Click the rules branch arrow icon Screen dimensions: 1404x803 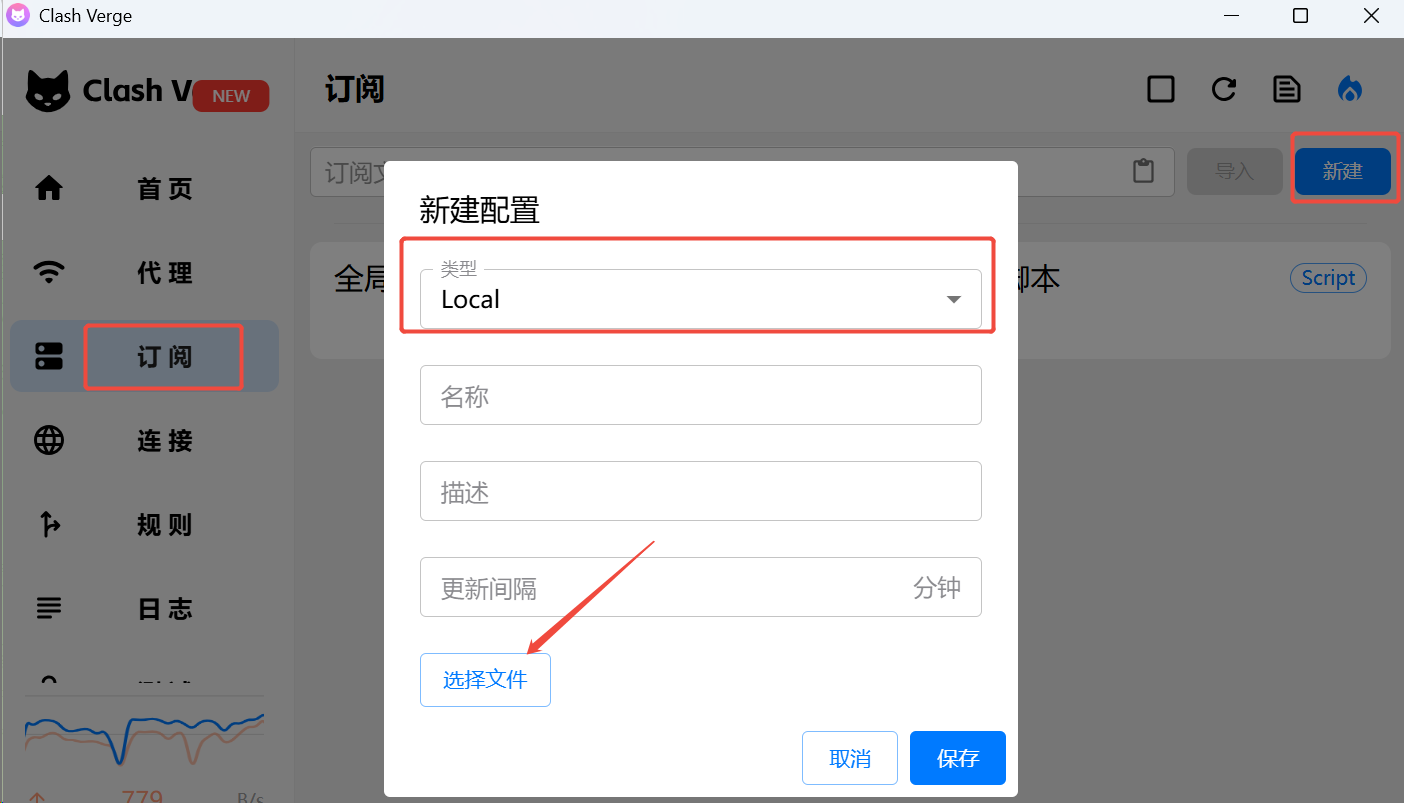(49, 524)
